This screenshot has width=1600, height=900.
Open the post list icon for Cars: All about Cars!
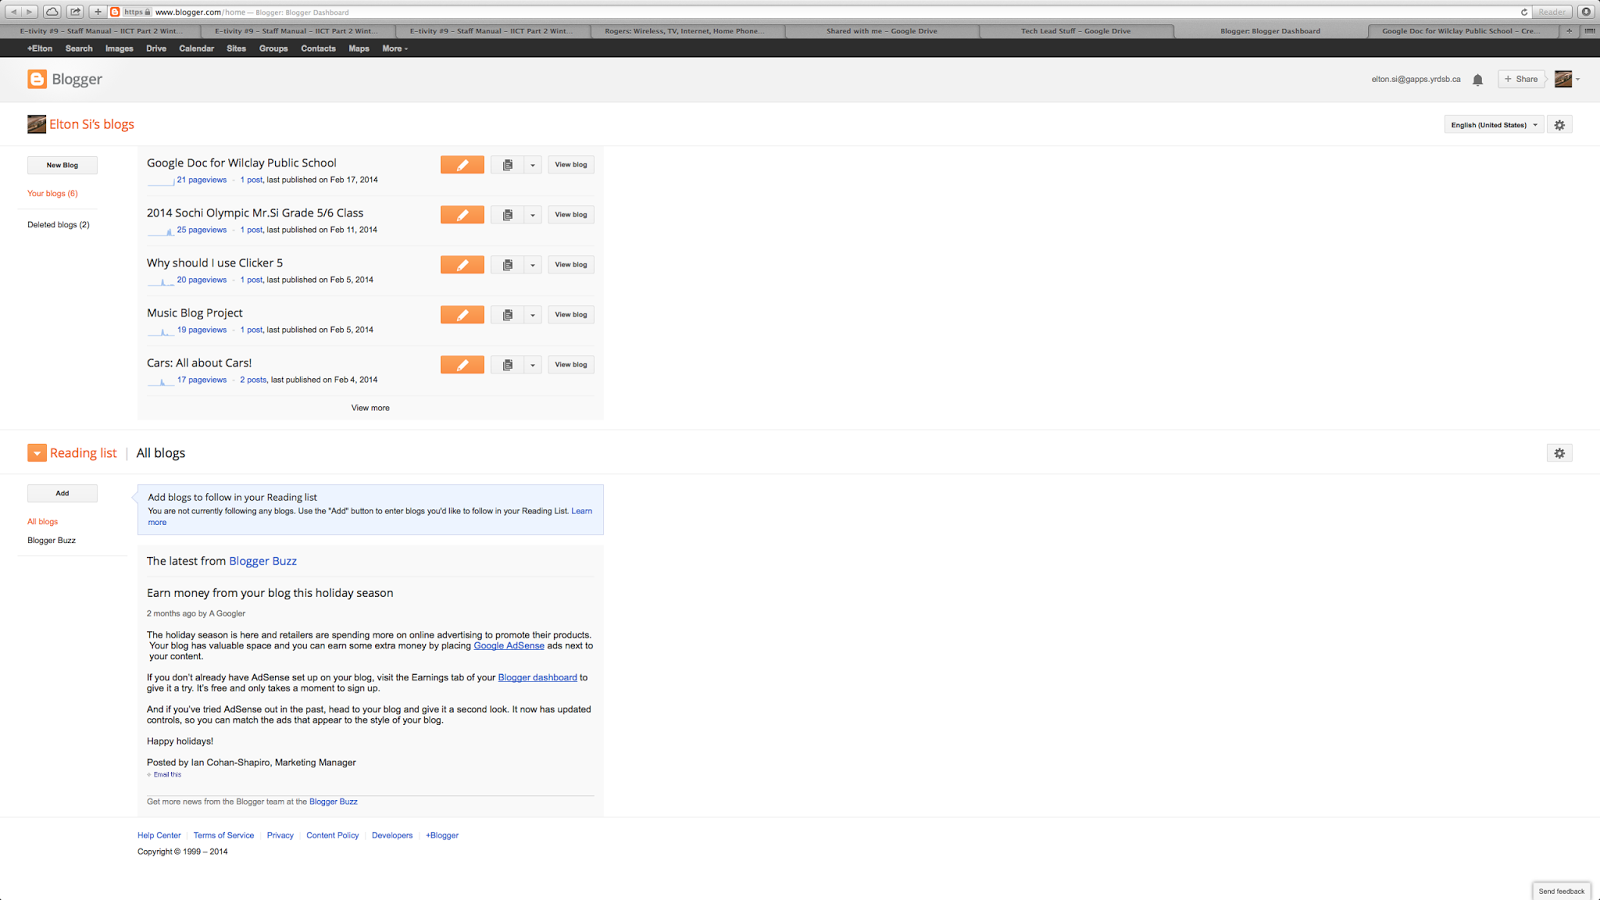[x=507, y=365]
